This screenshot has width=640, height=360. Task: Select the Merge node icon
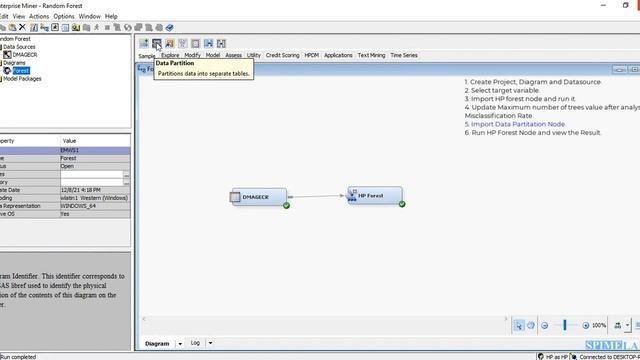pos(208,43)
